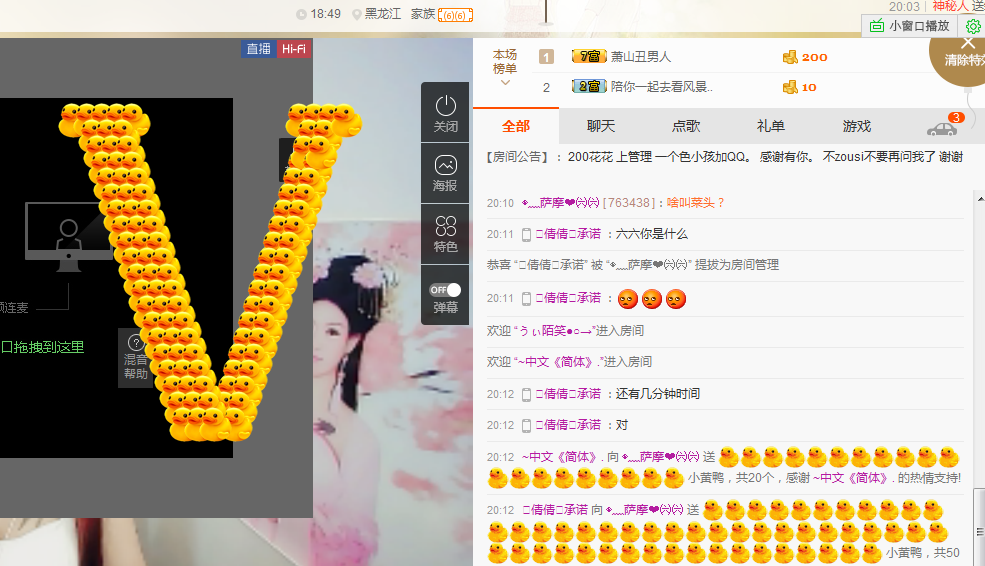Open the car icon with badge 3

(942, 129)
